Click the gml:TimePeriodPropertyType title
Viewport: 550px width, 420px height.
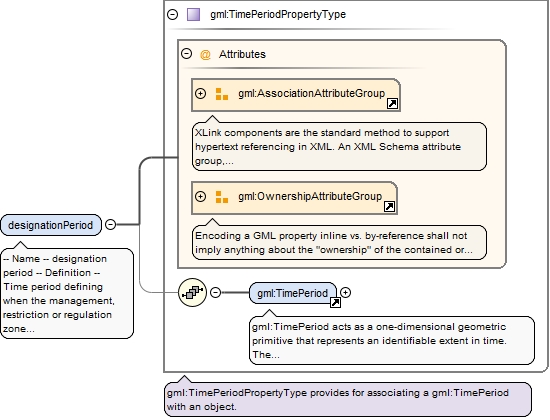click(x=278, y=14)
